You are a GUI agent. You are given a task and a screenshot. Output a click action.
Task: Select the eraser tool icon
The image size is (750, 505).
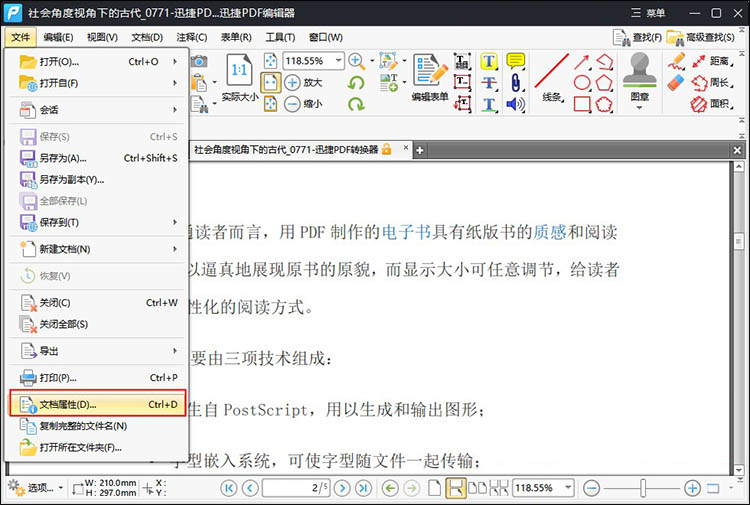[676, 83]
